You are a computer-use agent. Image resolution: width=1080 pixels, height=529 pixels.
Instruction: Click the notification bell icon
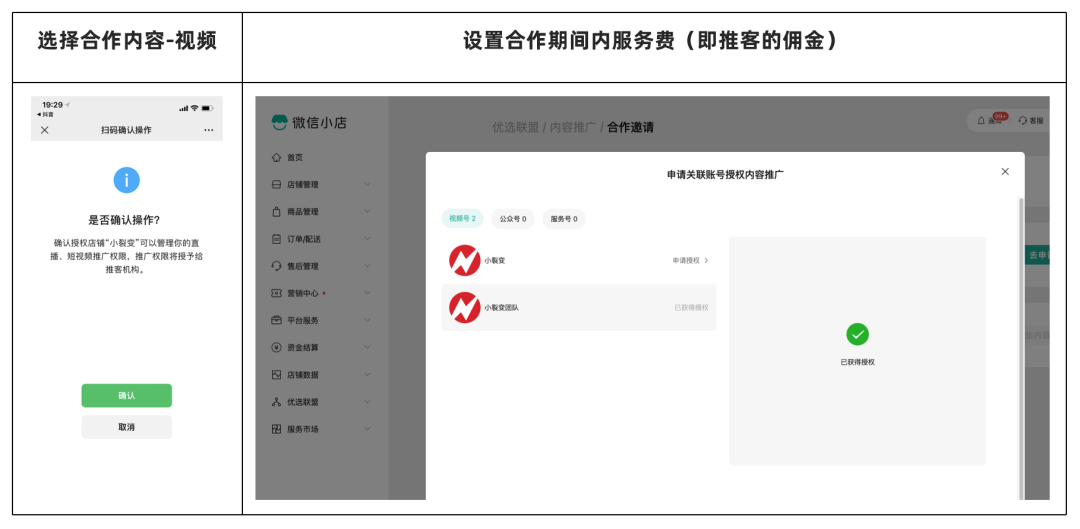(982, 121)
